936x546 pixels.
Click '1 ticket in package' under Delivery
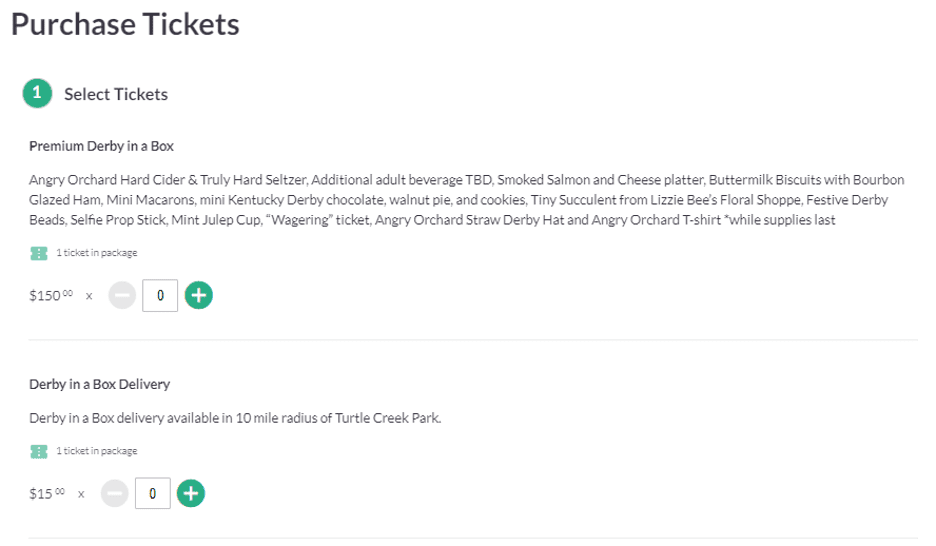coord(97,451)
